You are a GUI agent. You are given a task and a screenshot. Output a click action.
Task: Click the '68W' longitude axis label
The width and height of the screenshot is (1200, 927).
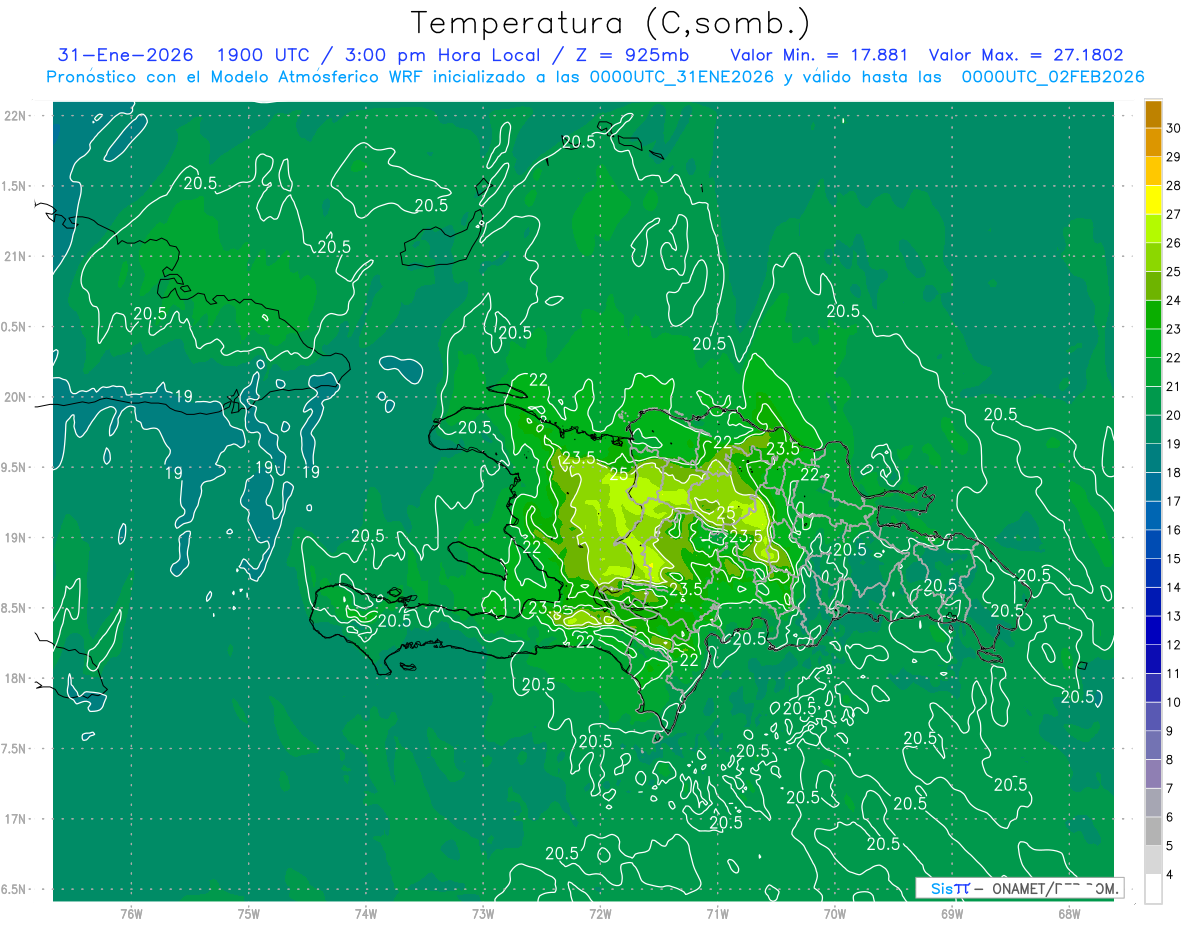[1069, 915]
